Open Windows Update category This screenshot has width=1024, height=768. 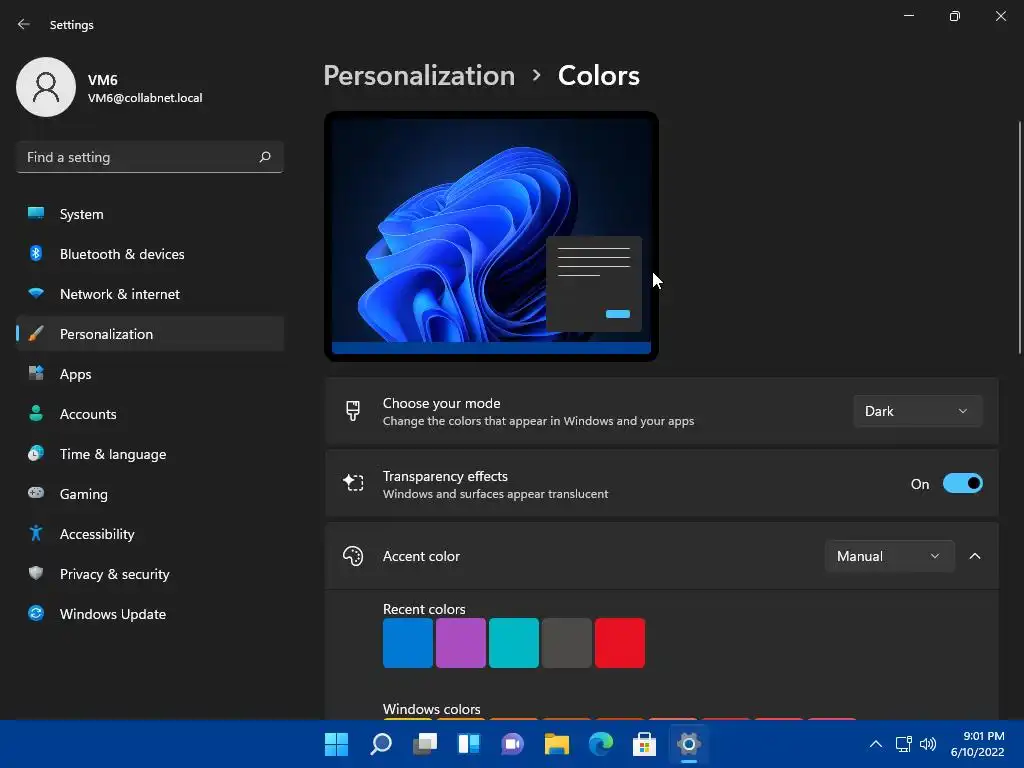[x=150, y=614]
